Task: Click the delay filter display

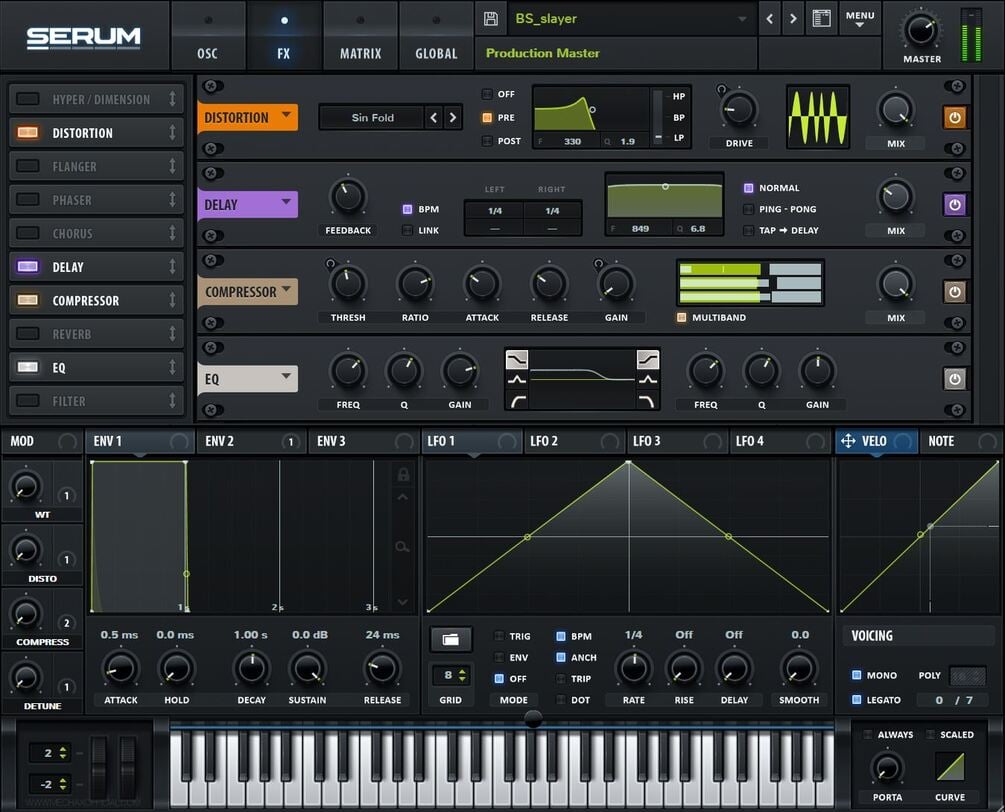Action: [665, 204]
